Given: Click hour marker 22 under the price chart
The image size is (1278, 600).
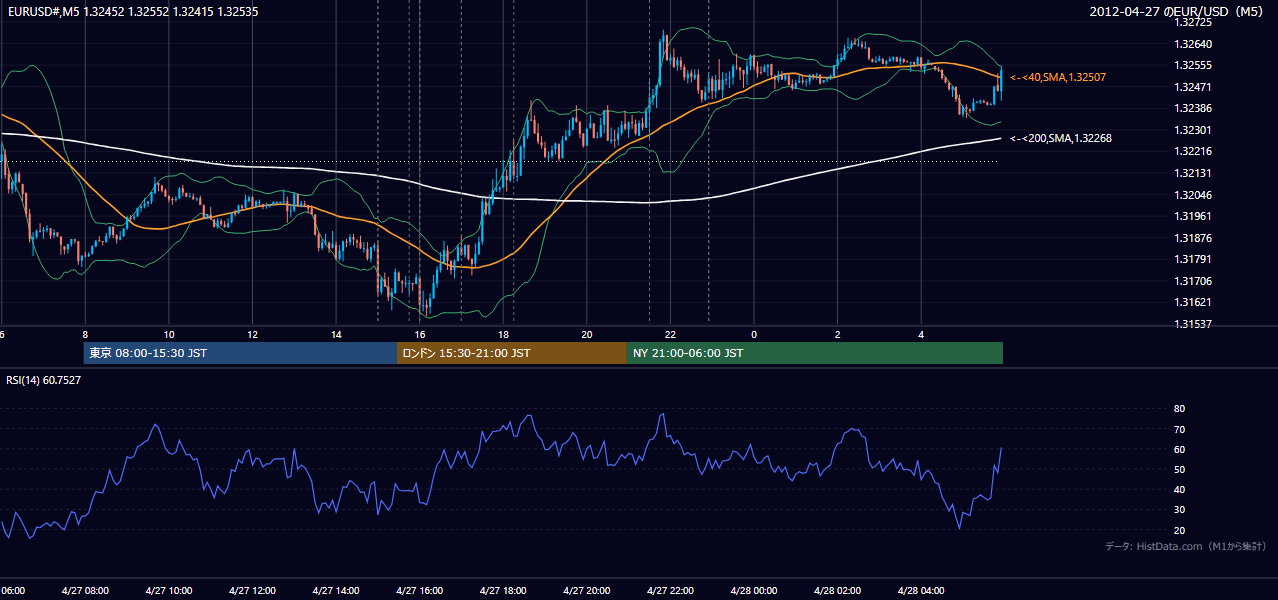Looking at the screenshot, I should 670,334.
